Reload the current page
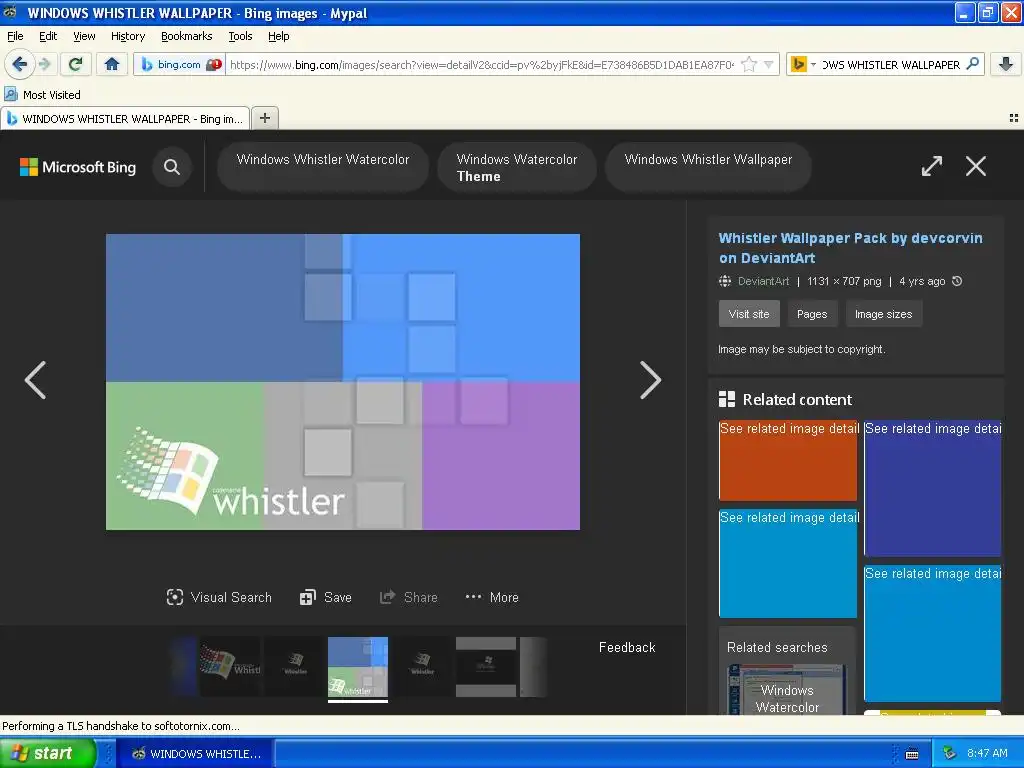The height and width of the screenshot is (768, 1024). coord(75,64)
